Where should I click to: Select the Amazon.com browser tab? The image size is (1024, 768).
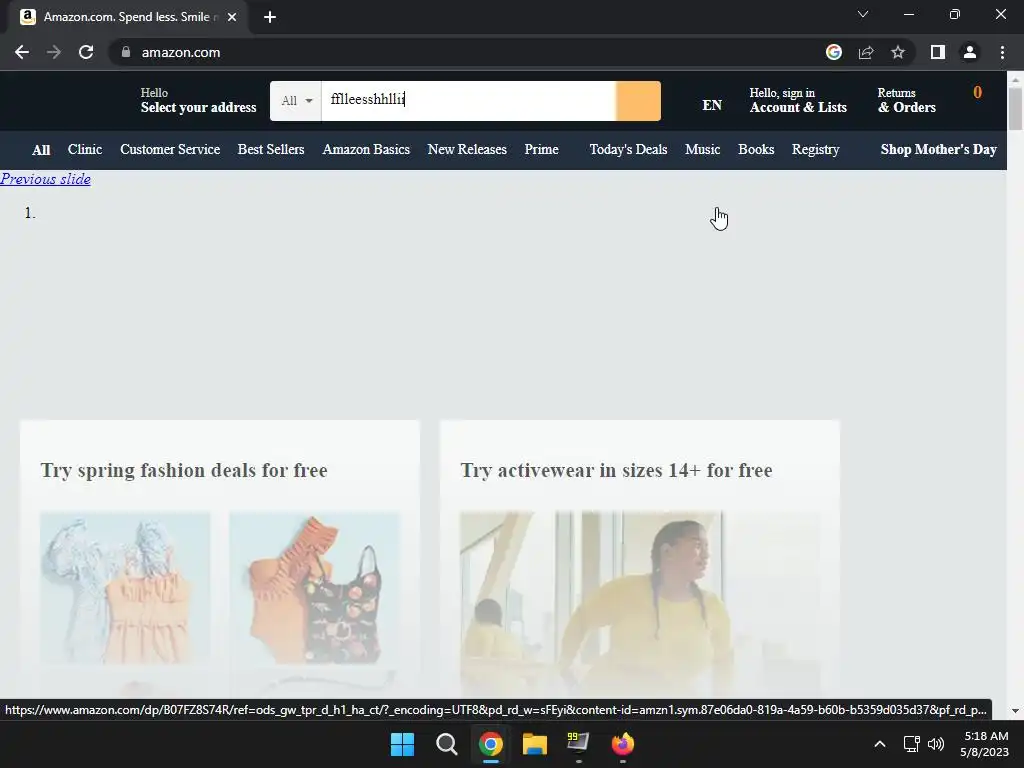129,17
